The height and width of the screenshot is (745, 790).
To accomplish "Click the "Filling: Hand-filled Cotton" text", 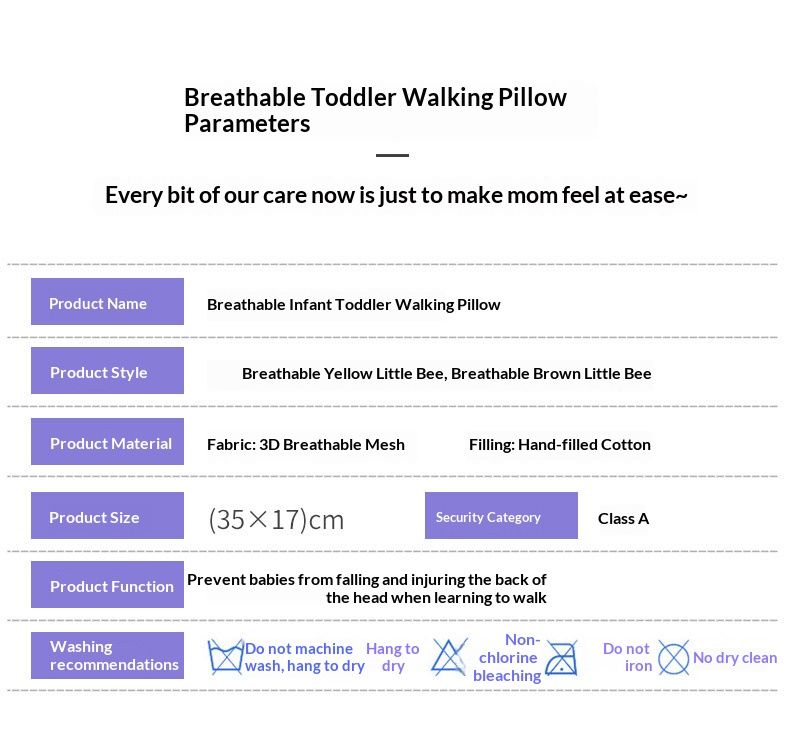I will 559,444.
